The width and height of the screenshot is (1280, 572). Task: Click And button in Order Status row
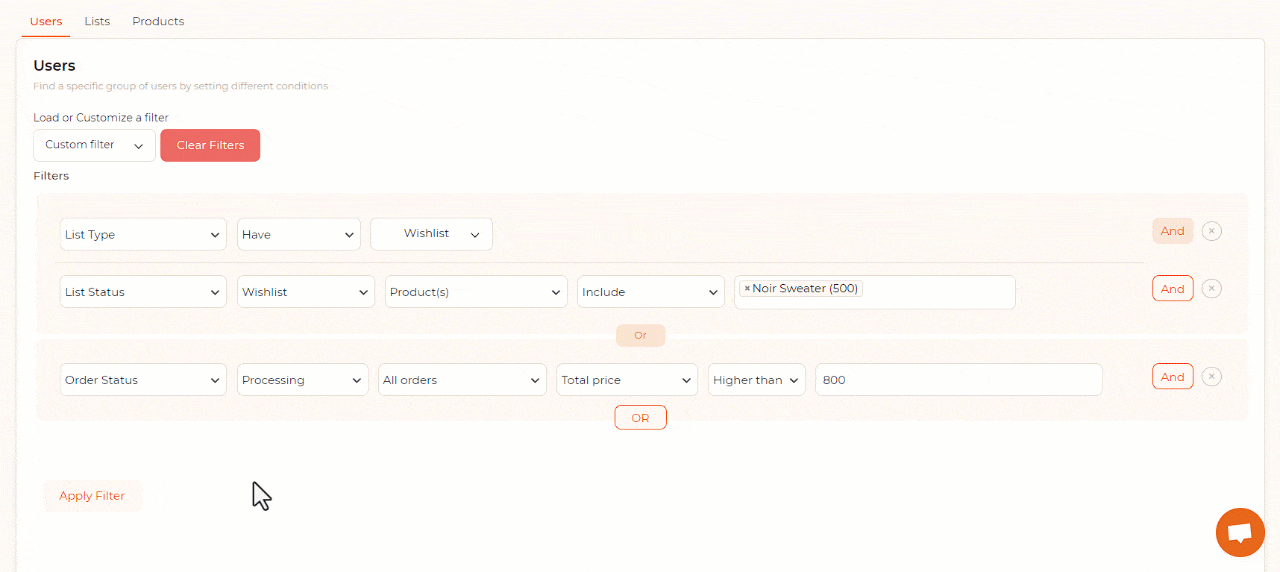click(x=1172, y=377)
